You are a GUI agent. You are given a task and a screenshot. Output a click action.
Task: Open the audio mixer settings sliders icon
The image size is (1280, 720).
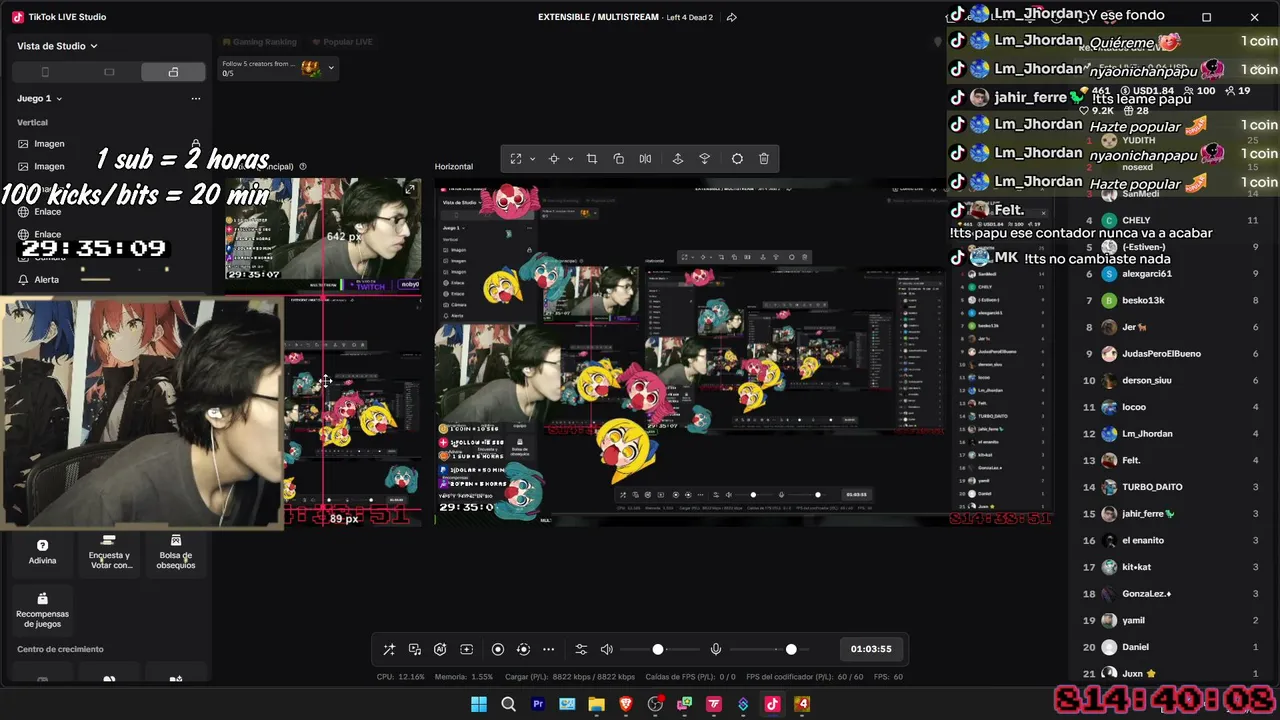[581, 649]
